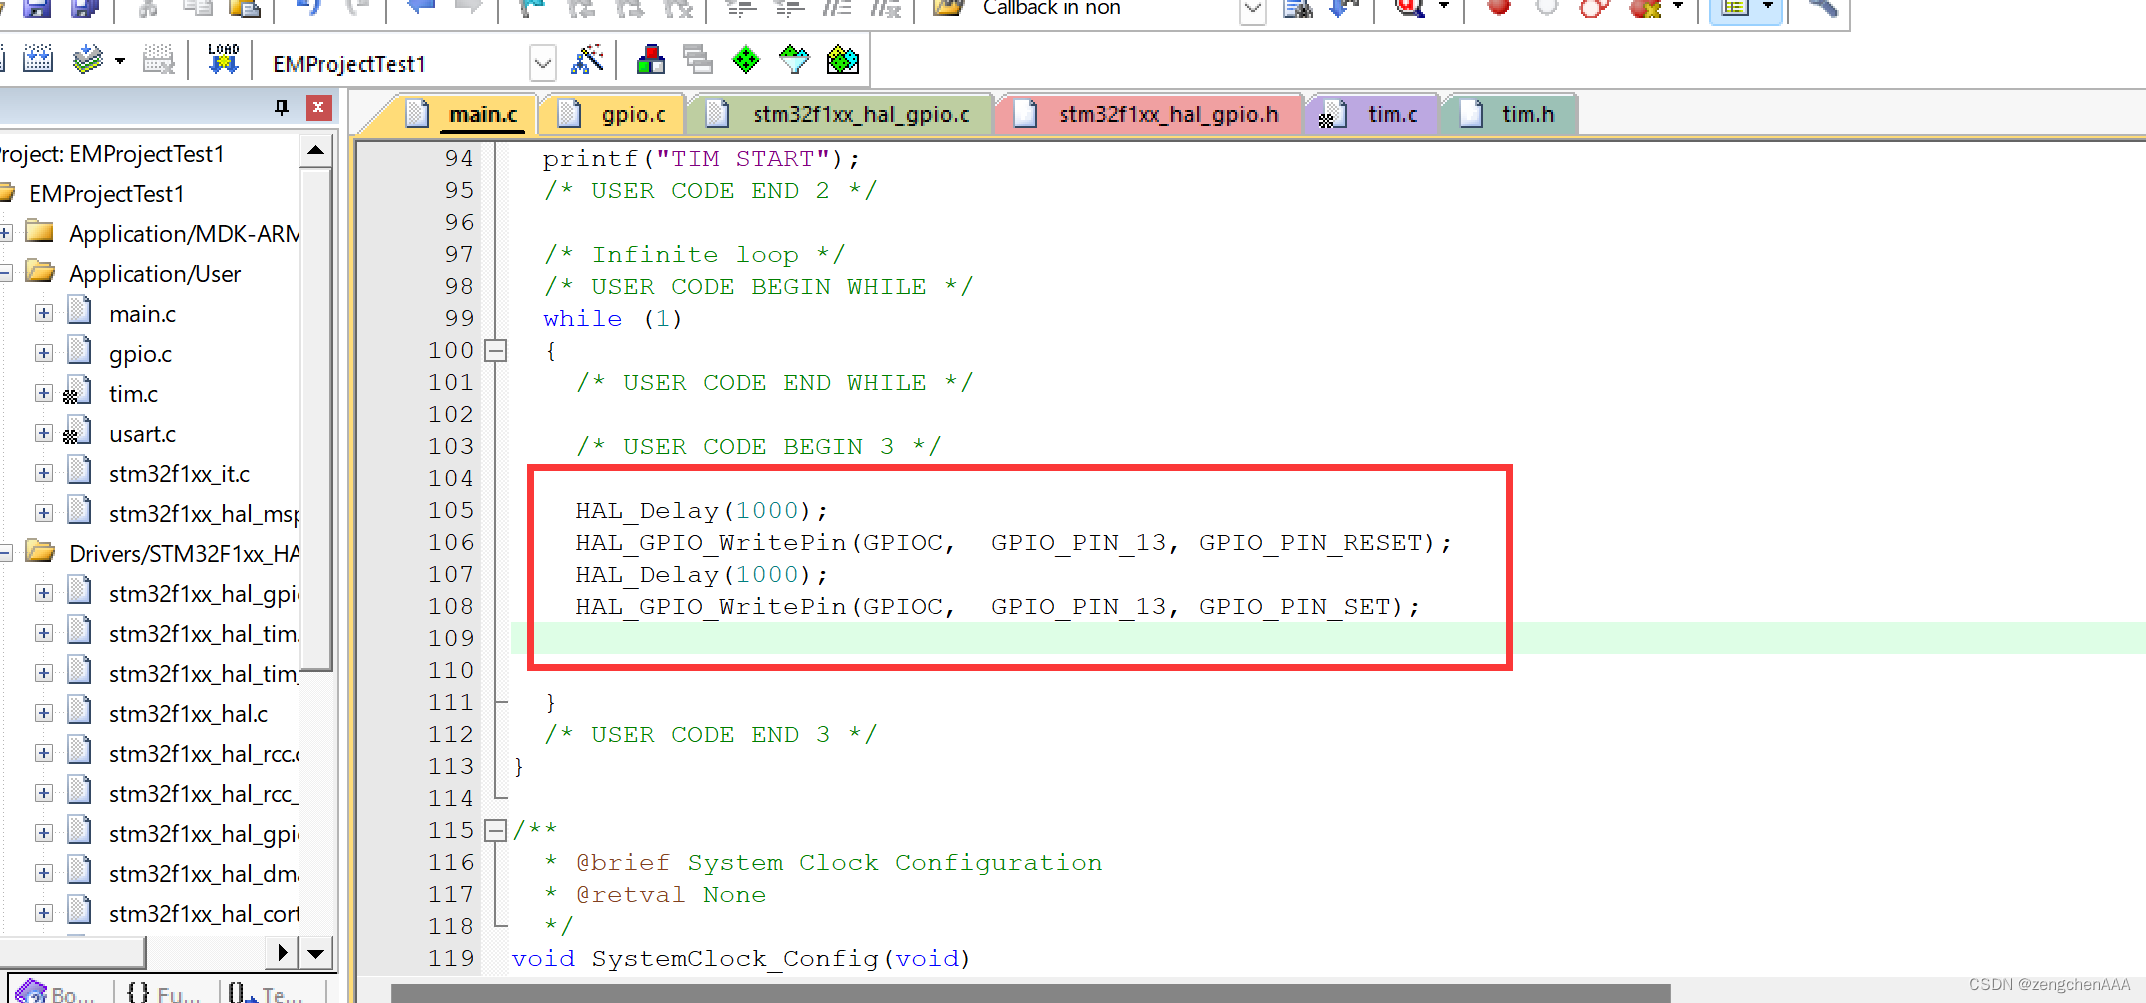The image size is (2146, 1003).
Task: Collapse the Application/User folder
Action: (x=5, y=273)
